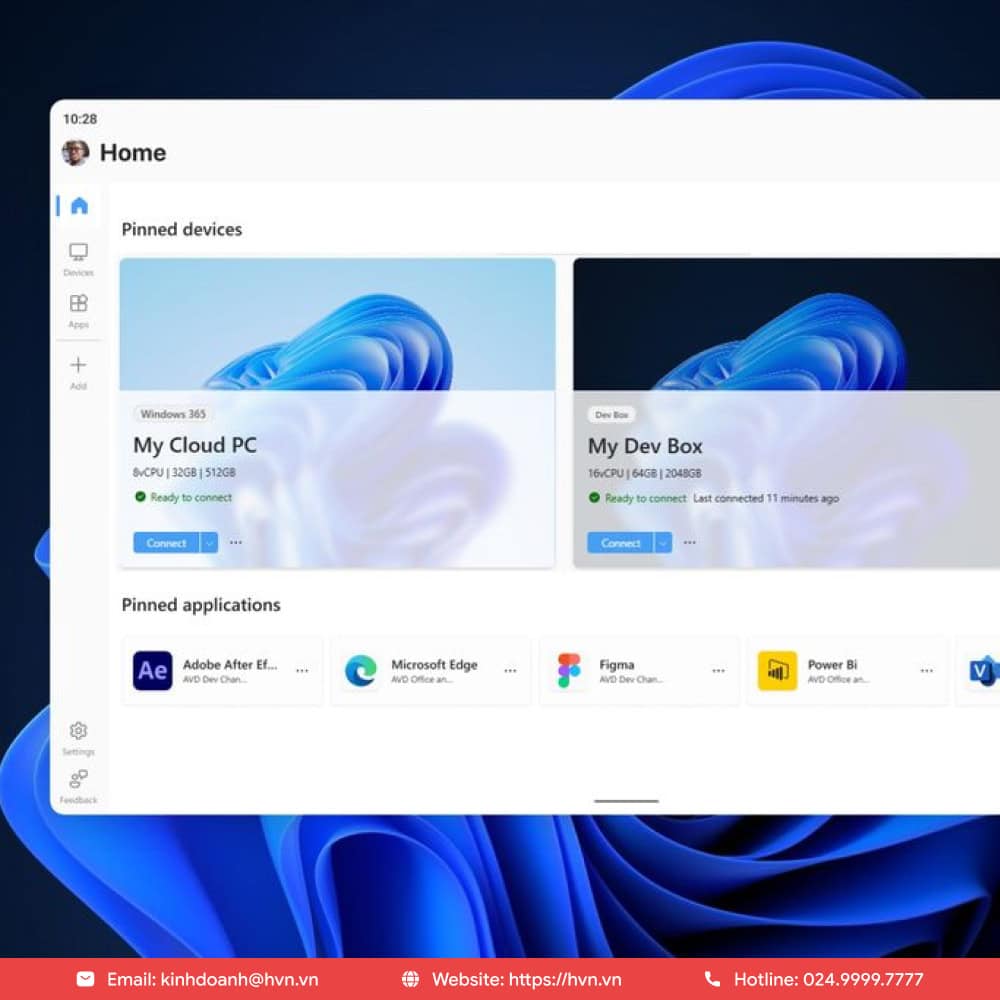Open Feedback in the sidebar
The width and height of the screenshot is (1000, 1000).
click(78, 786)
